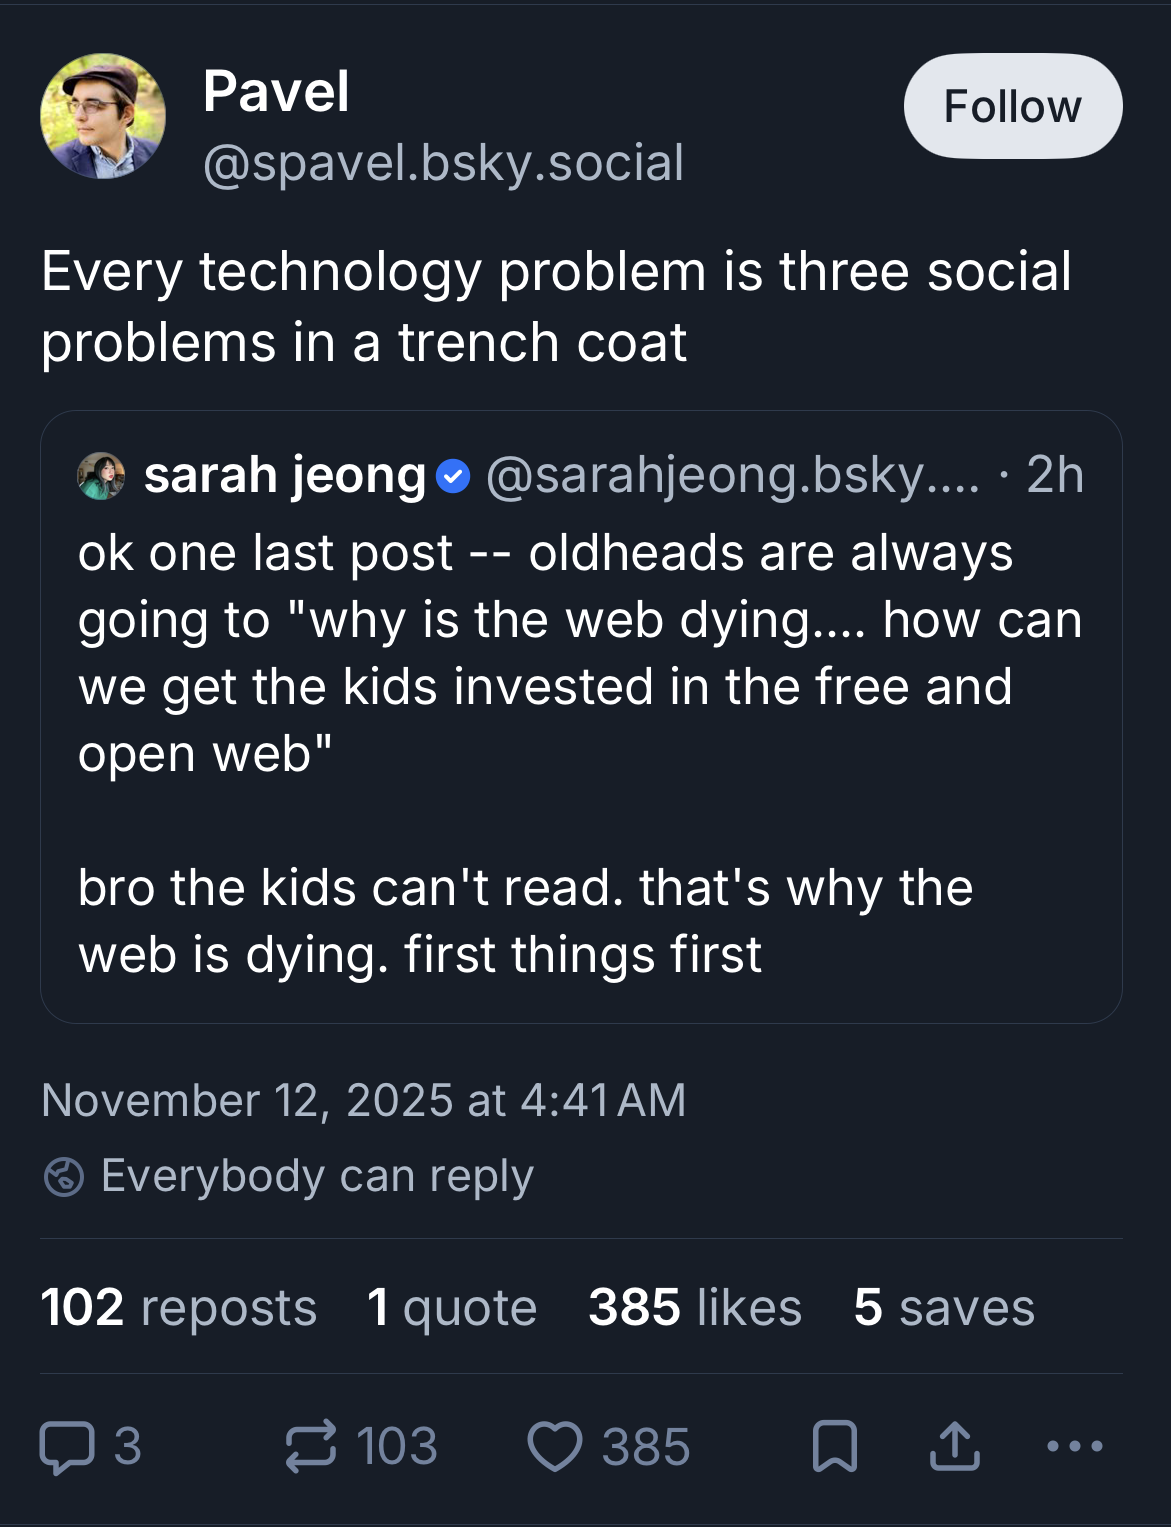Tap the repost arrows icon

311,1447
